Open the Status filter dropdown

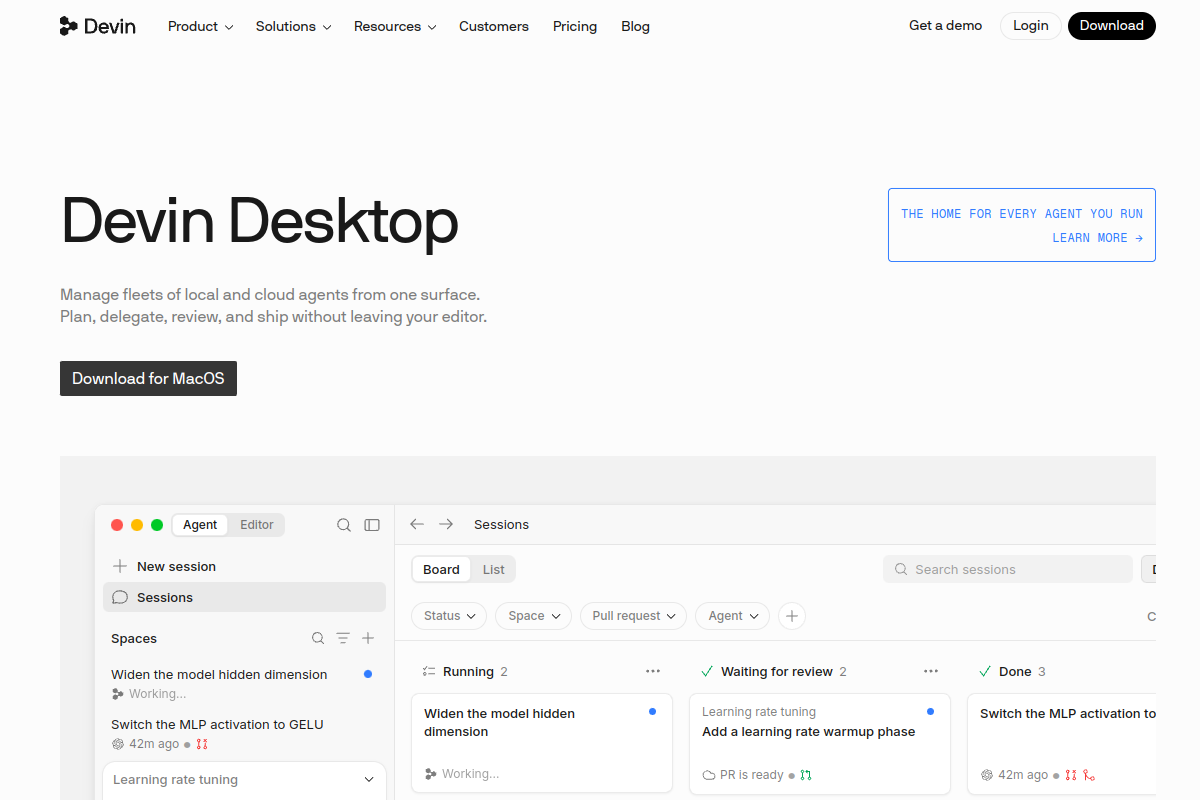pos(449,616)
